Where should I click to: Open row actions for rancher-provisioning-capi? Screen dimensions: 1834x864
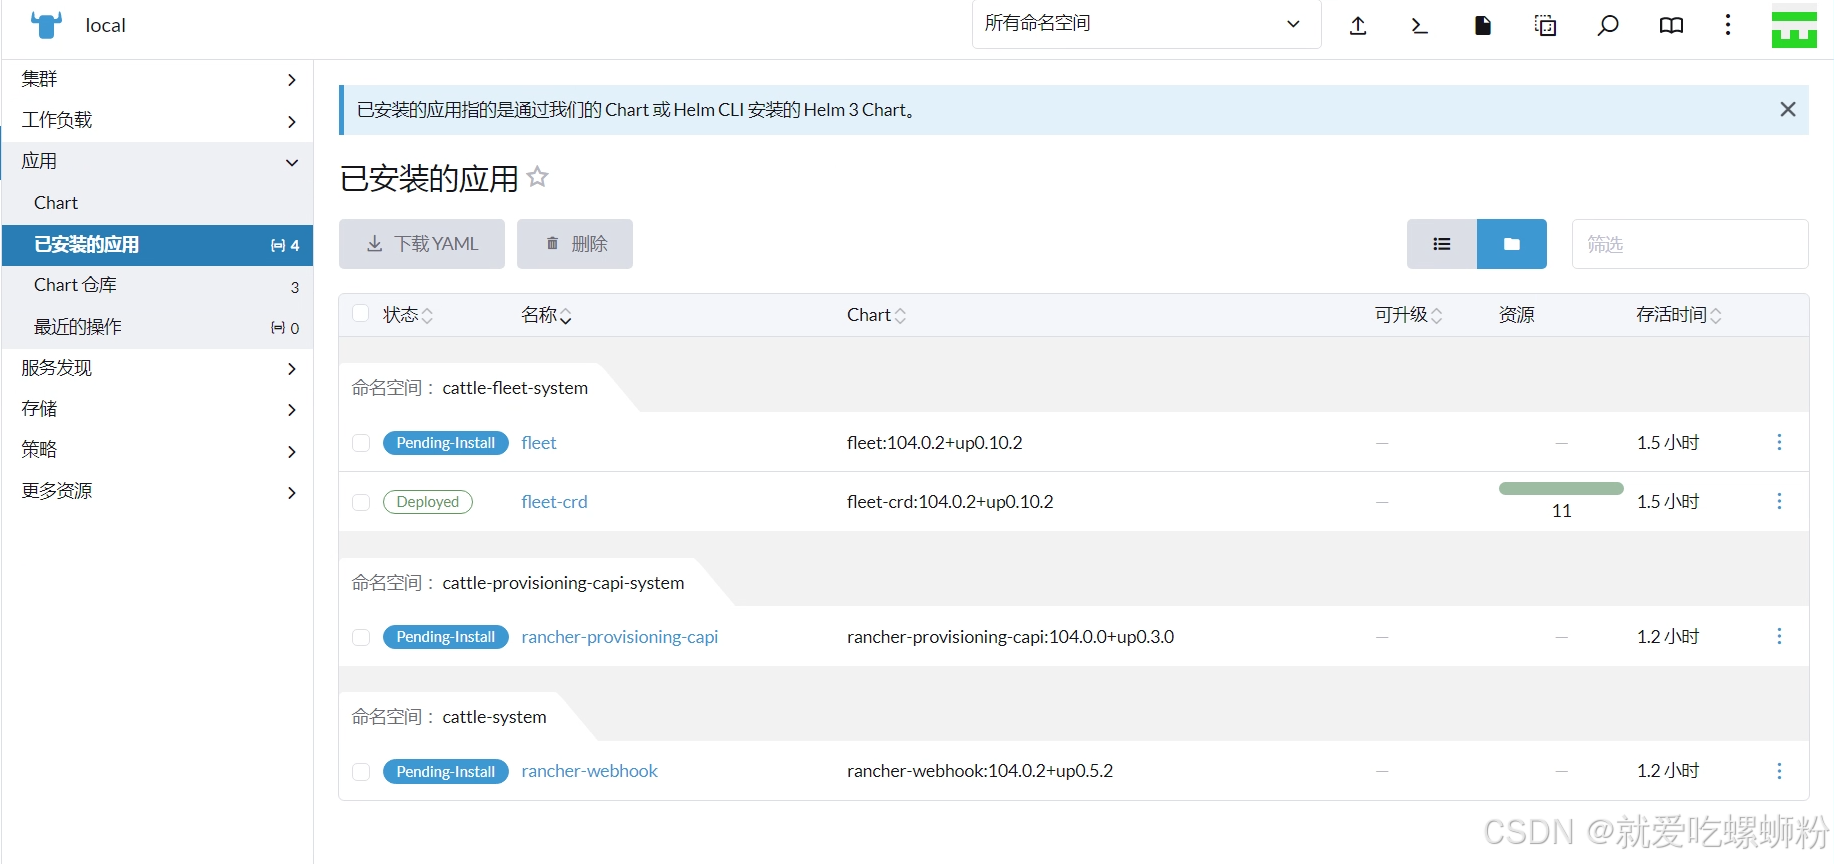coord(1779,636)
